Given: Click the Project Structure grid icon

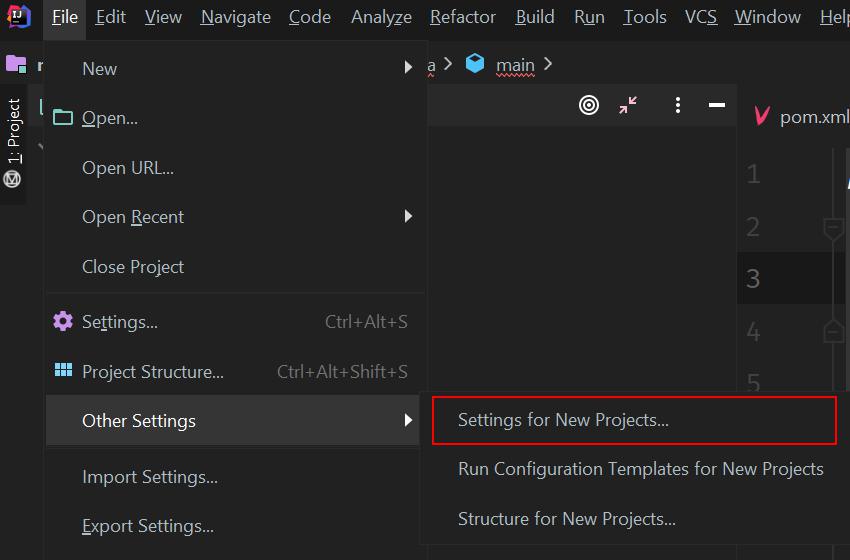Looking at the screenshot, I should click(63, 370).
